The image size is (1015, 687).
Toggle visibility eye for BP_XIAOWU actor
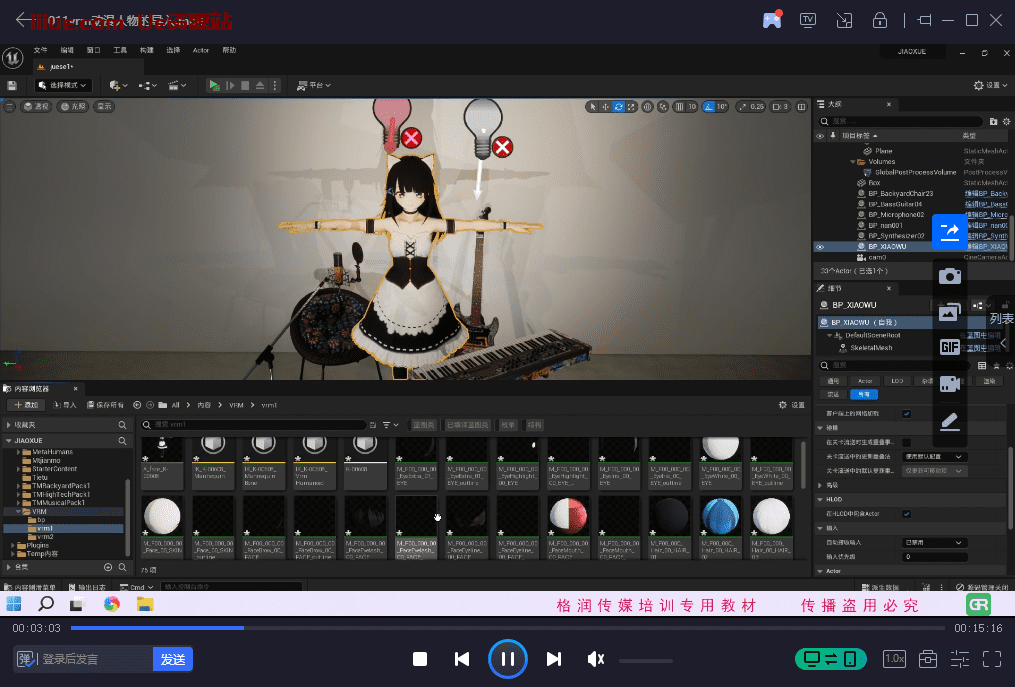click(x=821, y=246)
